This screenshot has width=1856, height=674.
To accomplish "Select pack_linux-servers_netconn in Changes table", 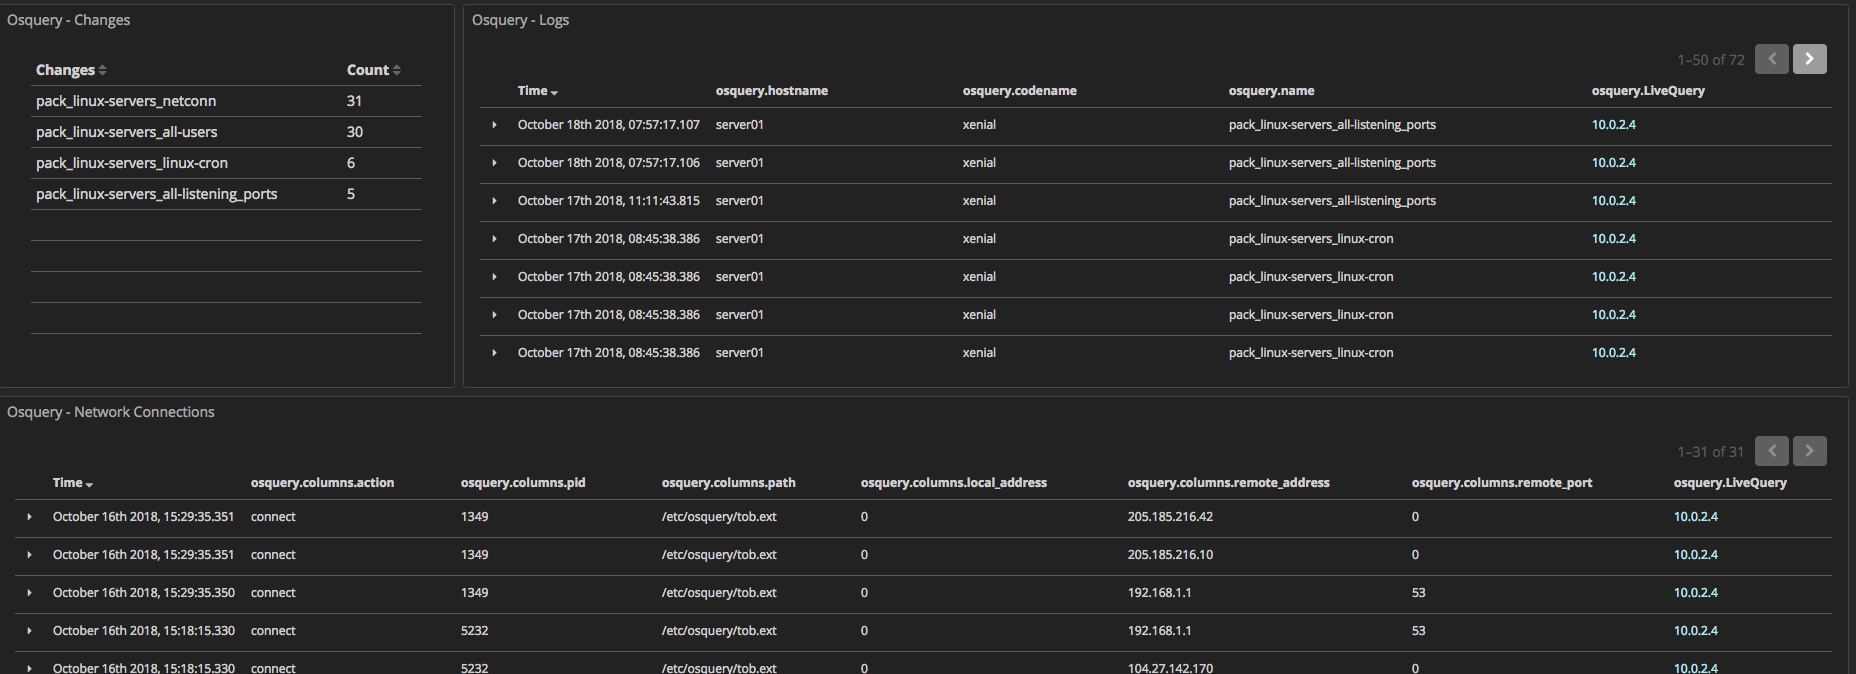I will point(126,101).
